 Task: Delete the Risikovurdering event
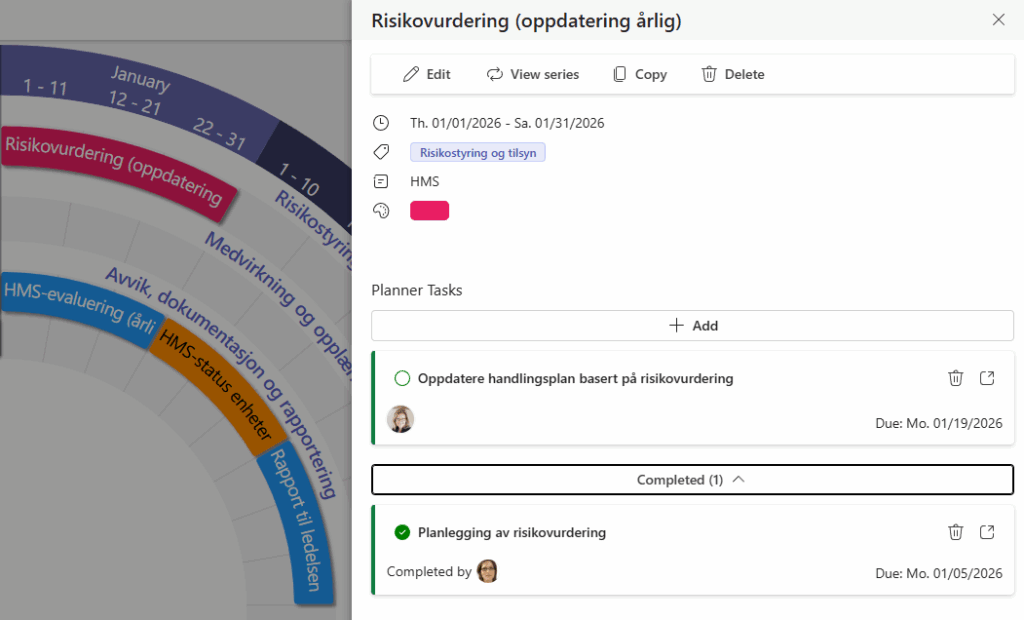732,74
